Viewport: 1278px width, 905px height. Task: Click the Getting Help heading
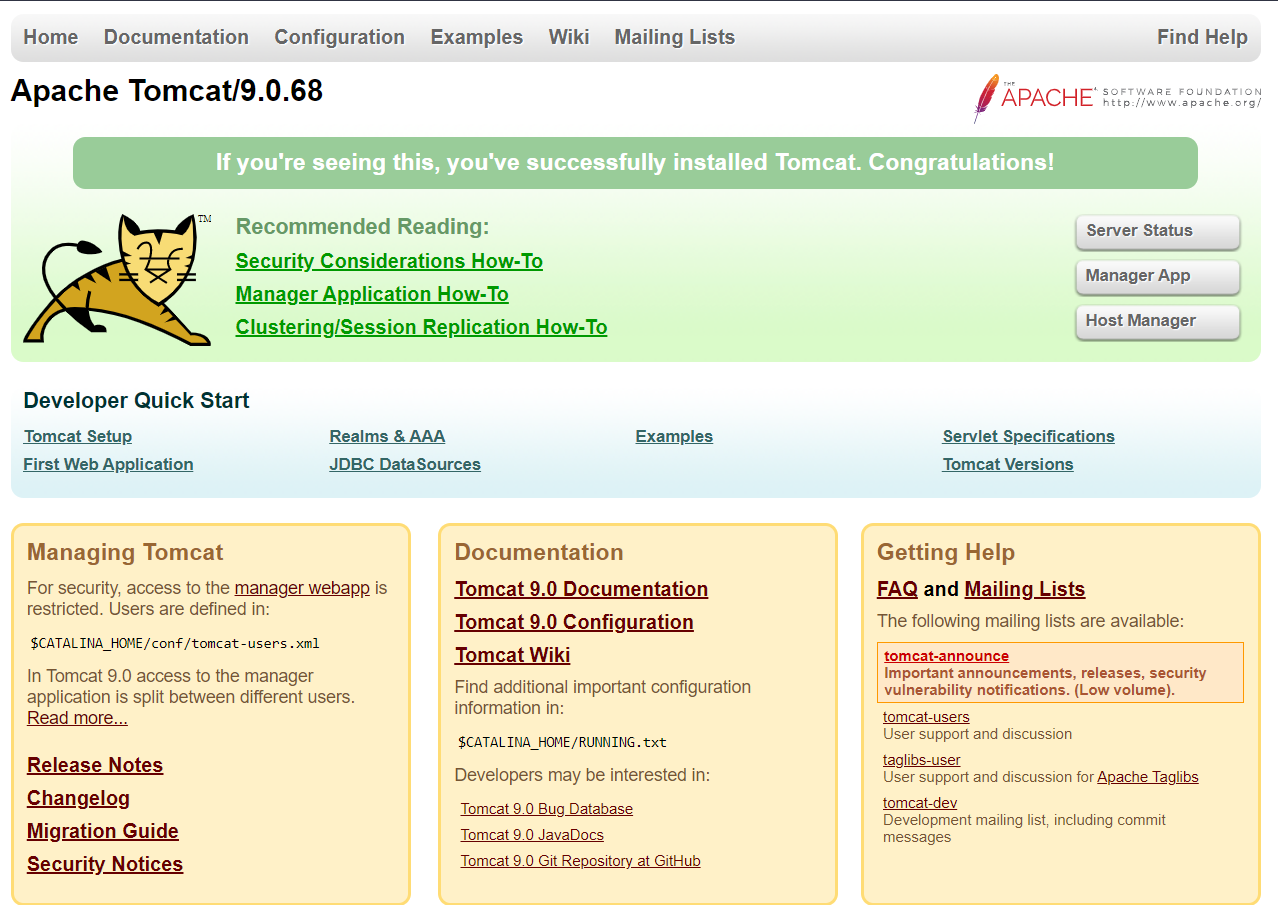(x=946, y=552)
